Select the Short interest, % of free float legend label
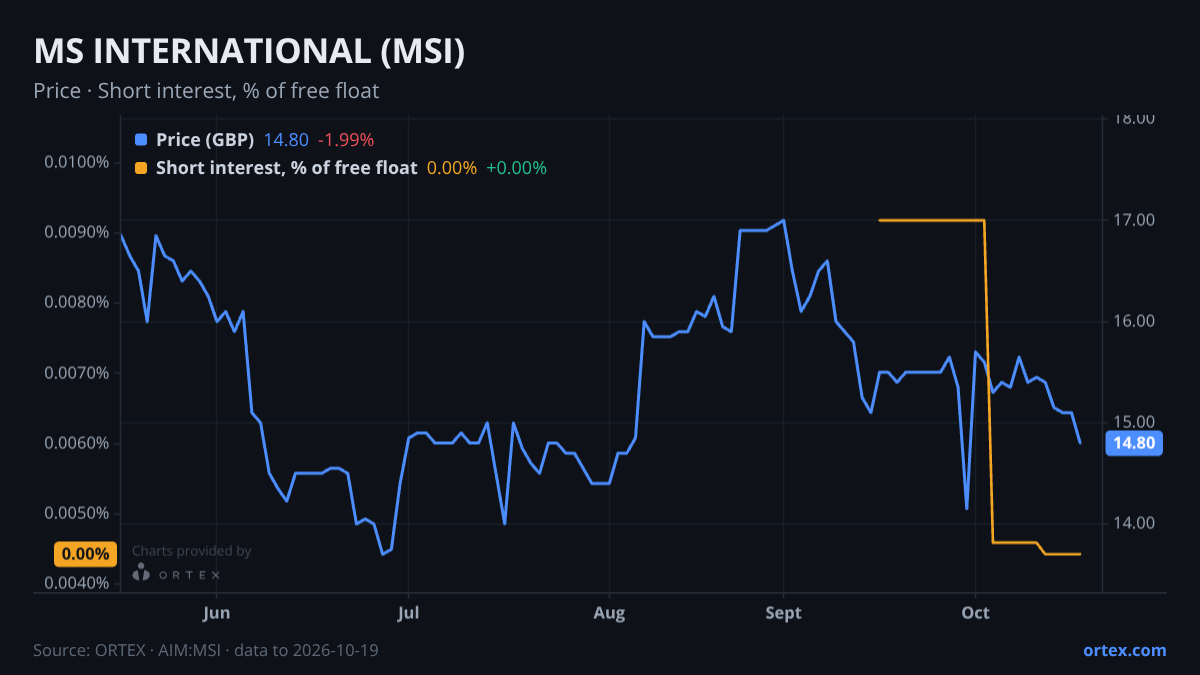This screenshot has height=675, width=1200. tap(286, 168)
